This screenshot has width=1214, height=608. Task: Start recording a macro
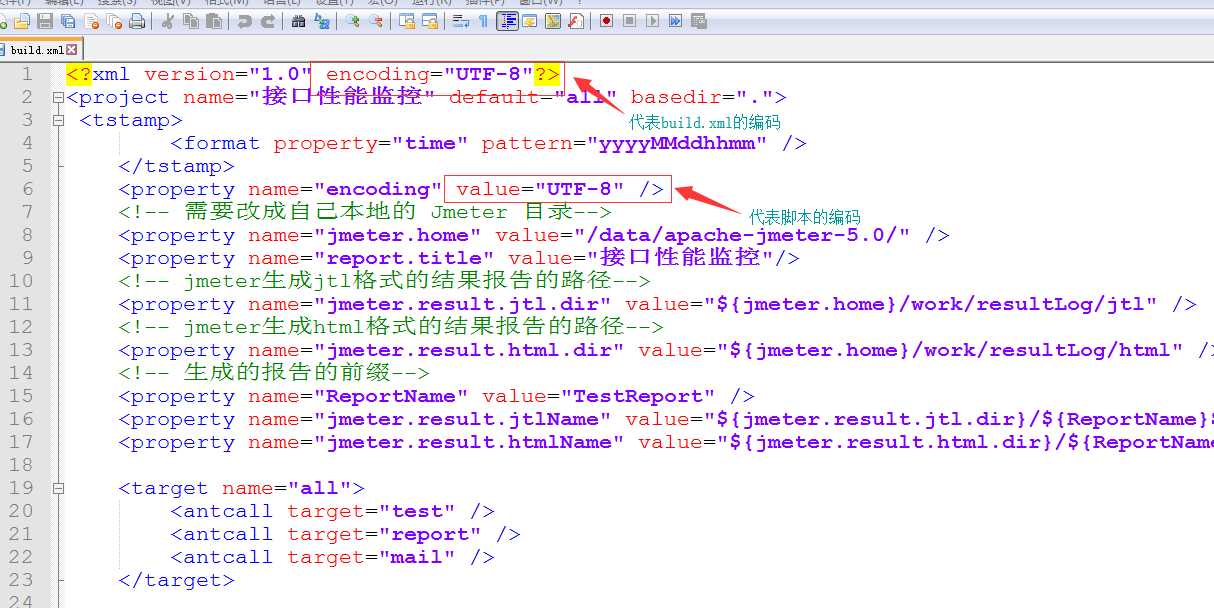point(606,21)
